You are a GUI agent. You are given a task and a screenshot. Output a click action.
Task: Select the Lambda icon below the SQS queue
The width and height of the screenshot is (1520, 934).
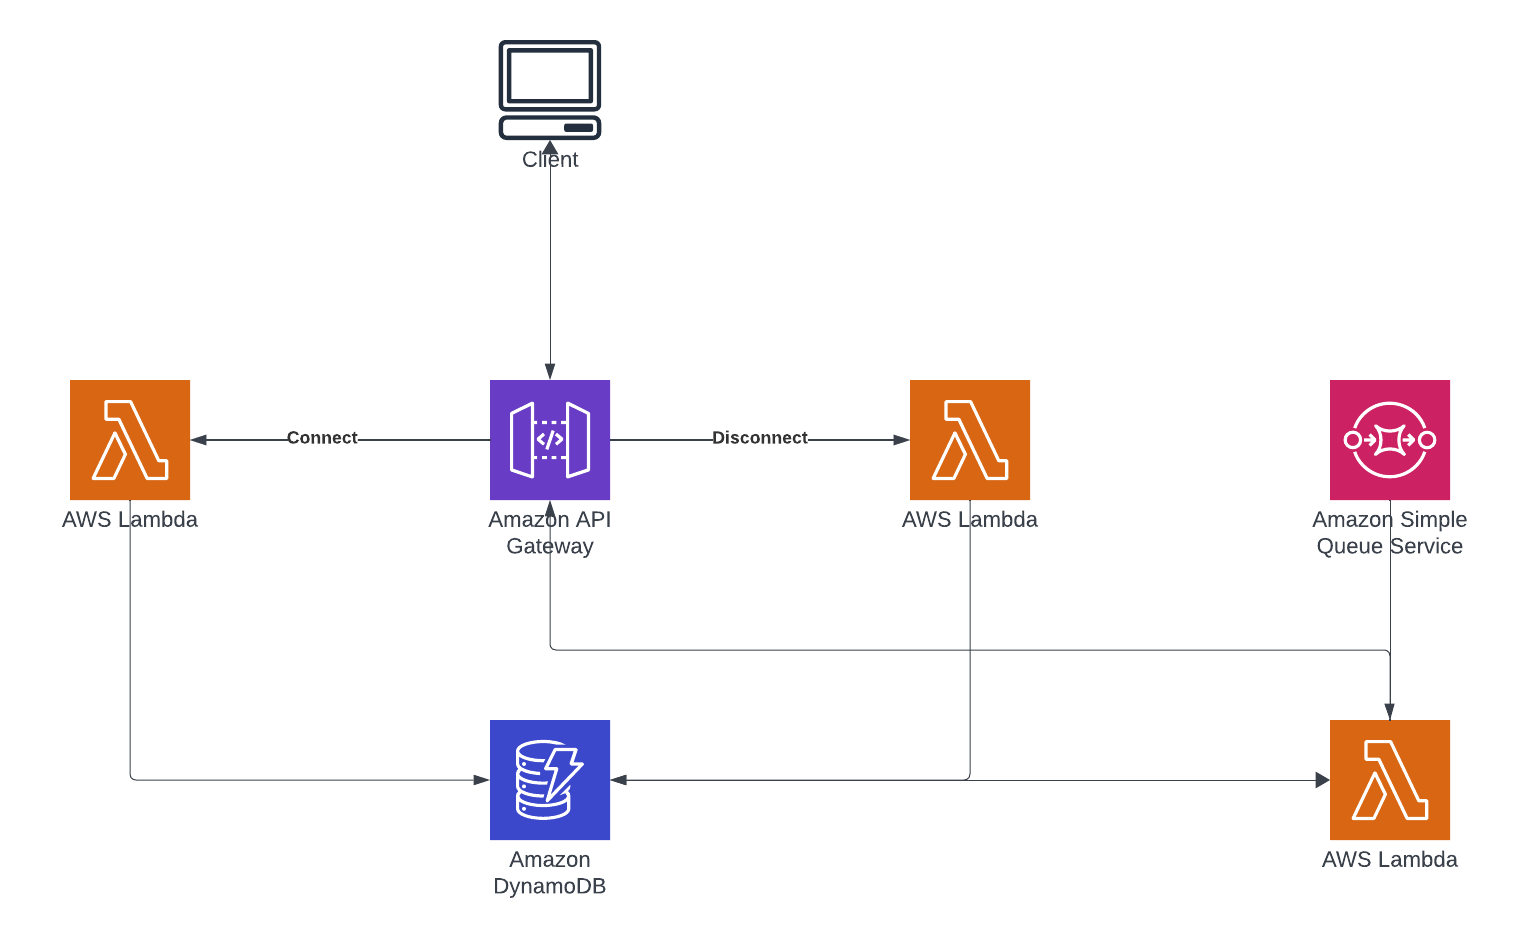[x=1390, y=780]
